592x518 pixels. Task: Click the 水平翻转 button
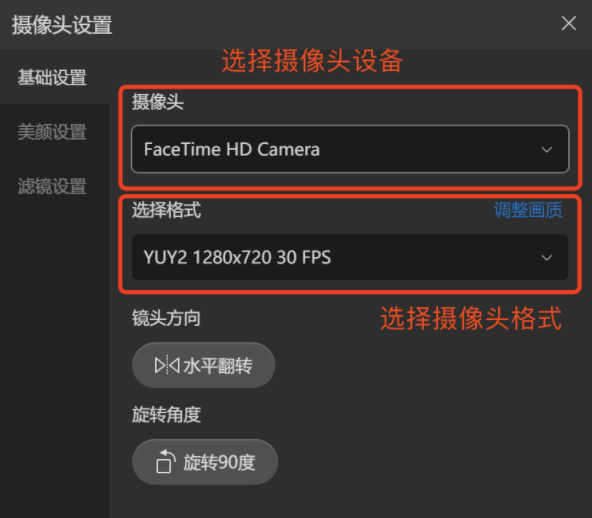click(204, 365)
